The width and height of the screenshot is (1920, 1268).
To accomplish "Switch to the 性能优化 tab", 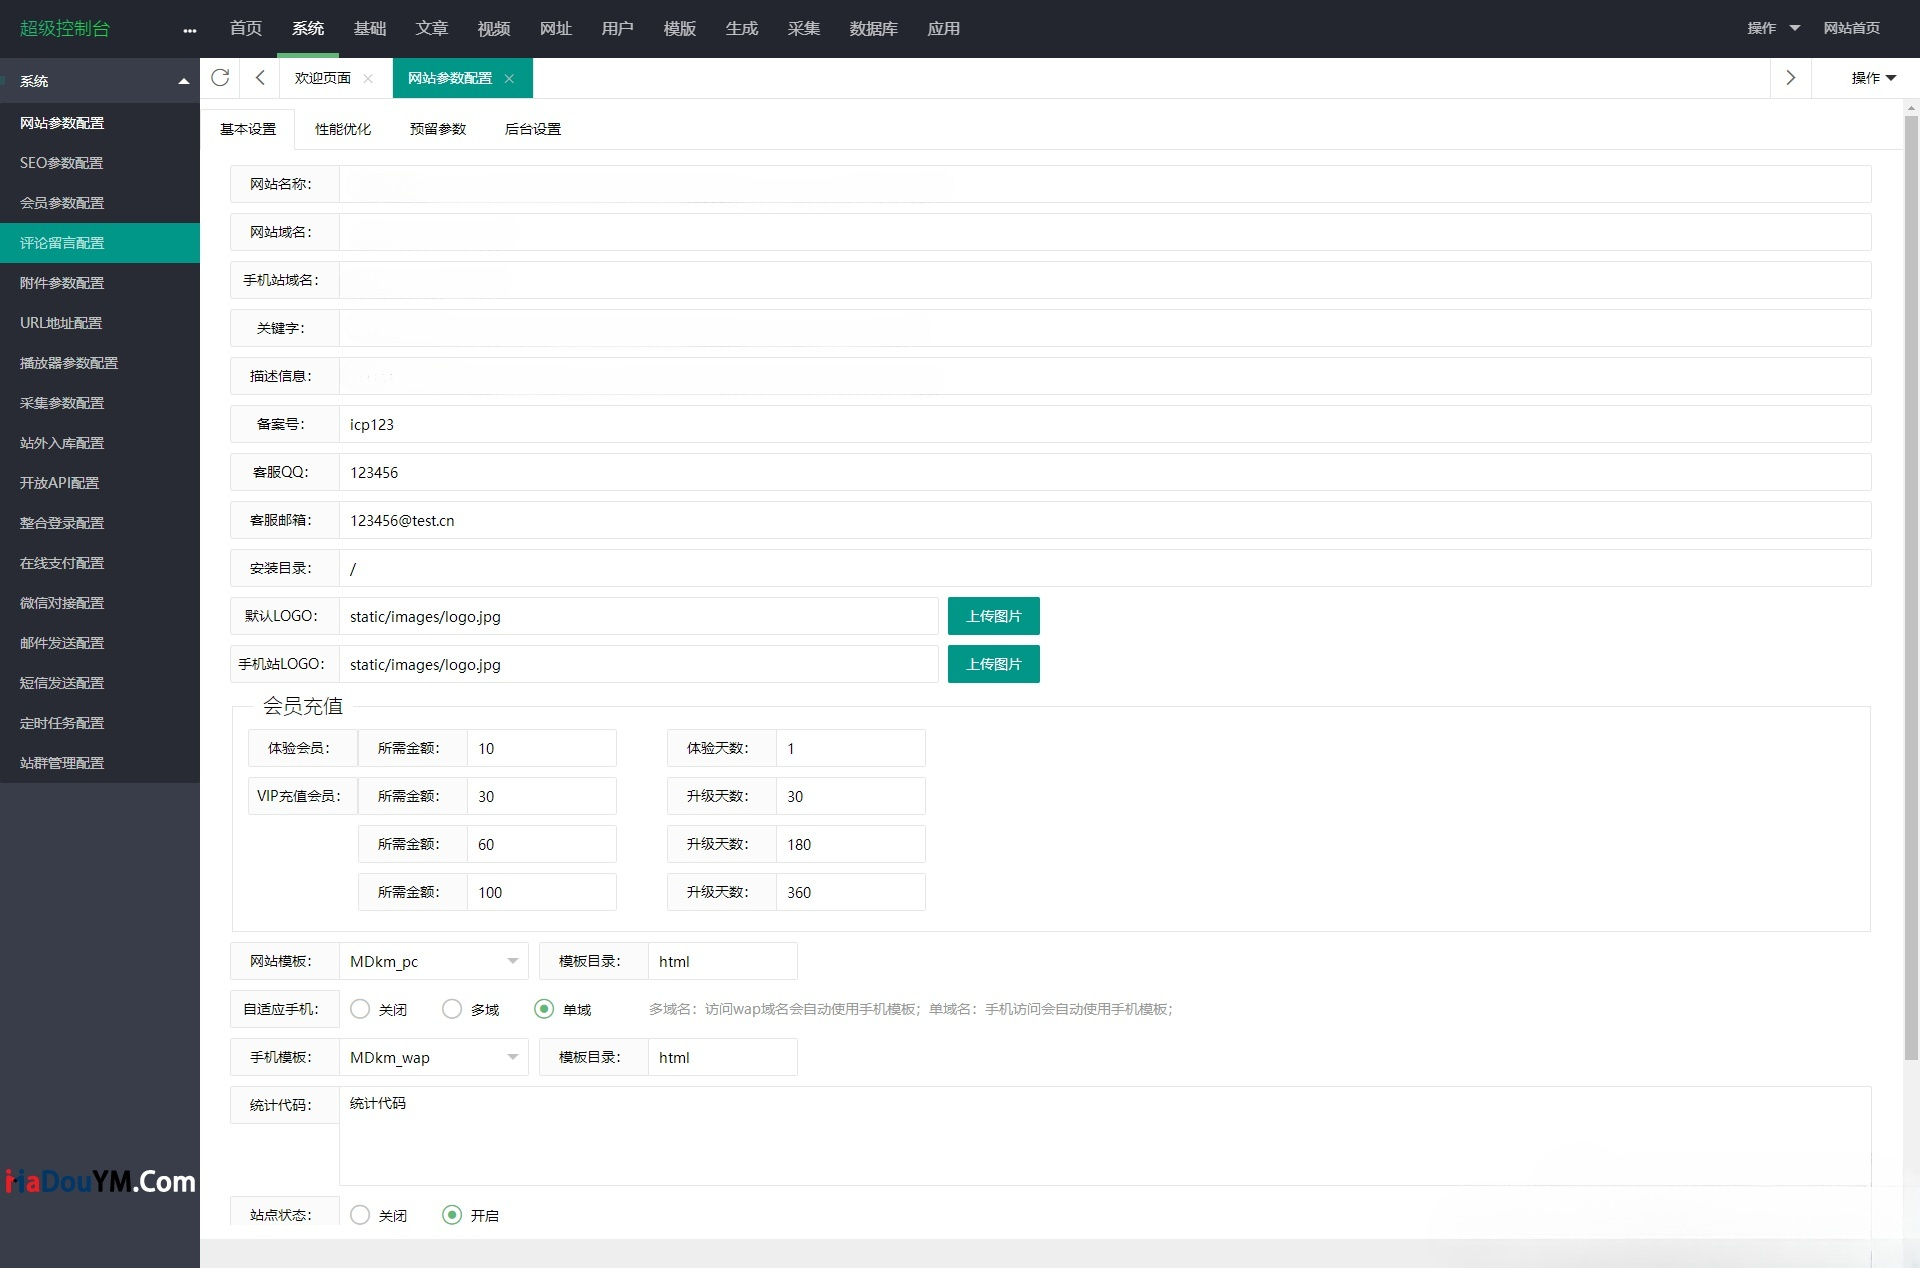I will 343,128.
